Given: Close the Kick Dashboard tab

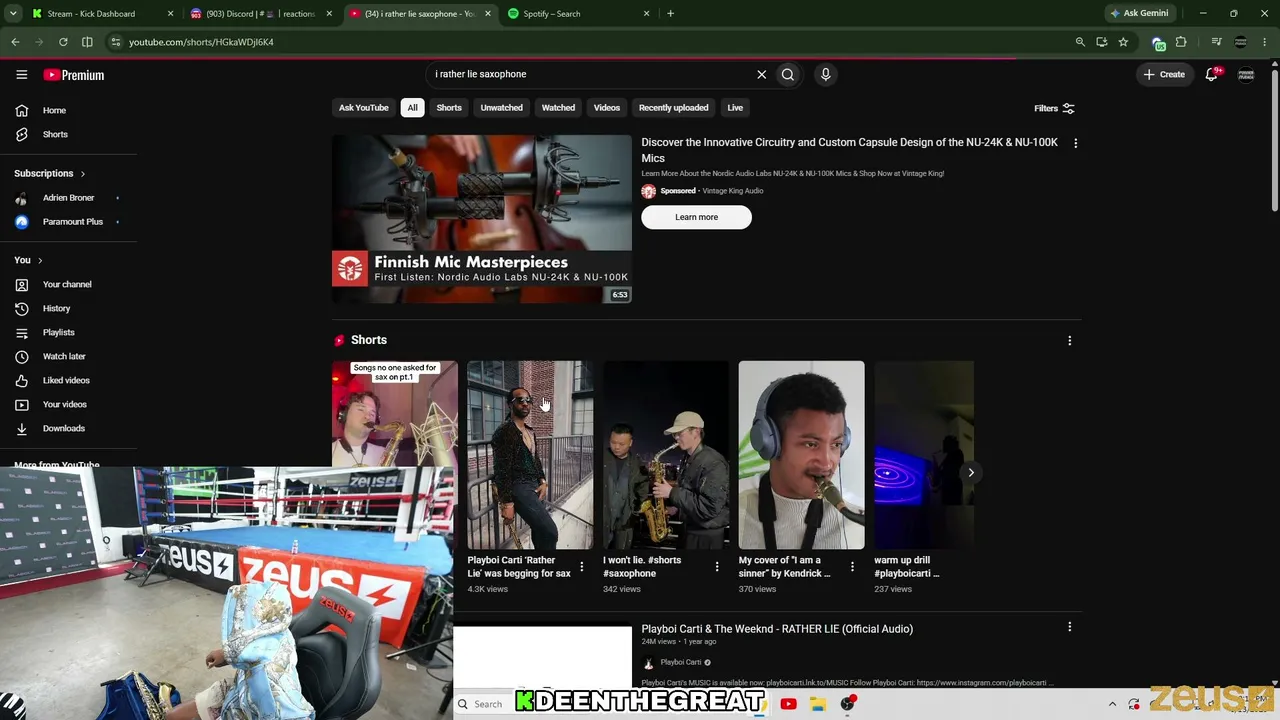Looking at the screenshot, I should 170,14.
